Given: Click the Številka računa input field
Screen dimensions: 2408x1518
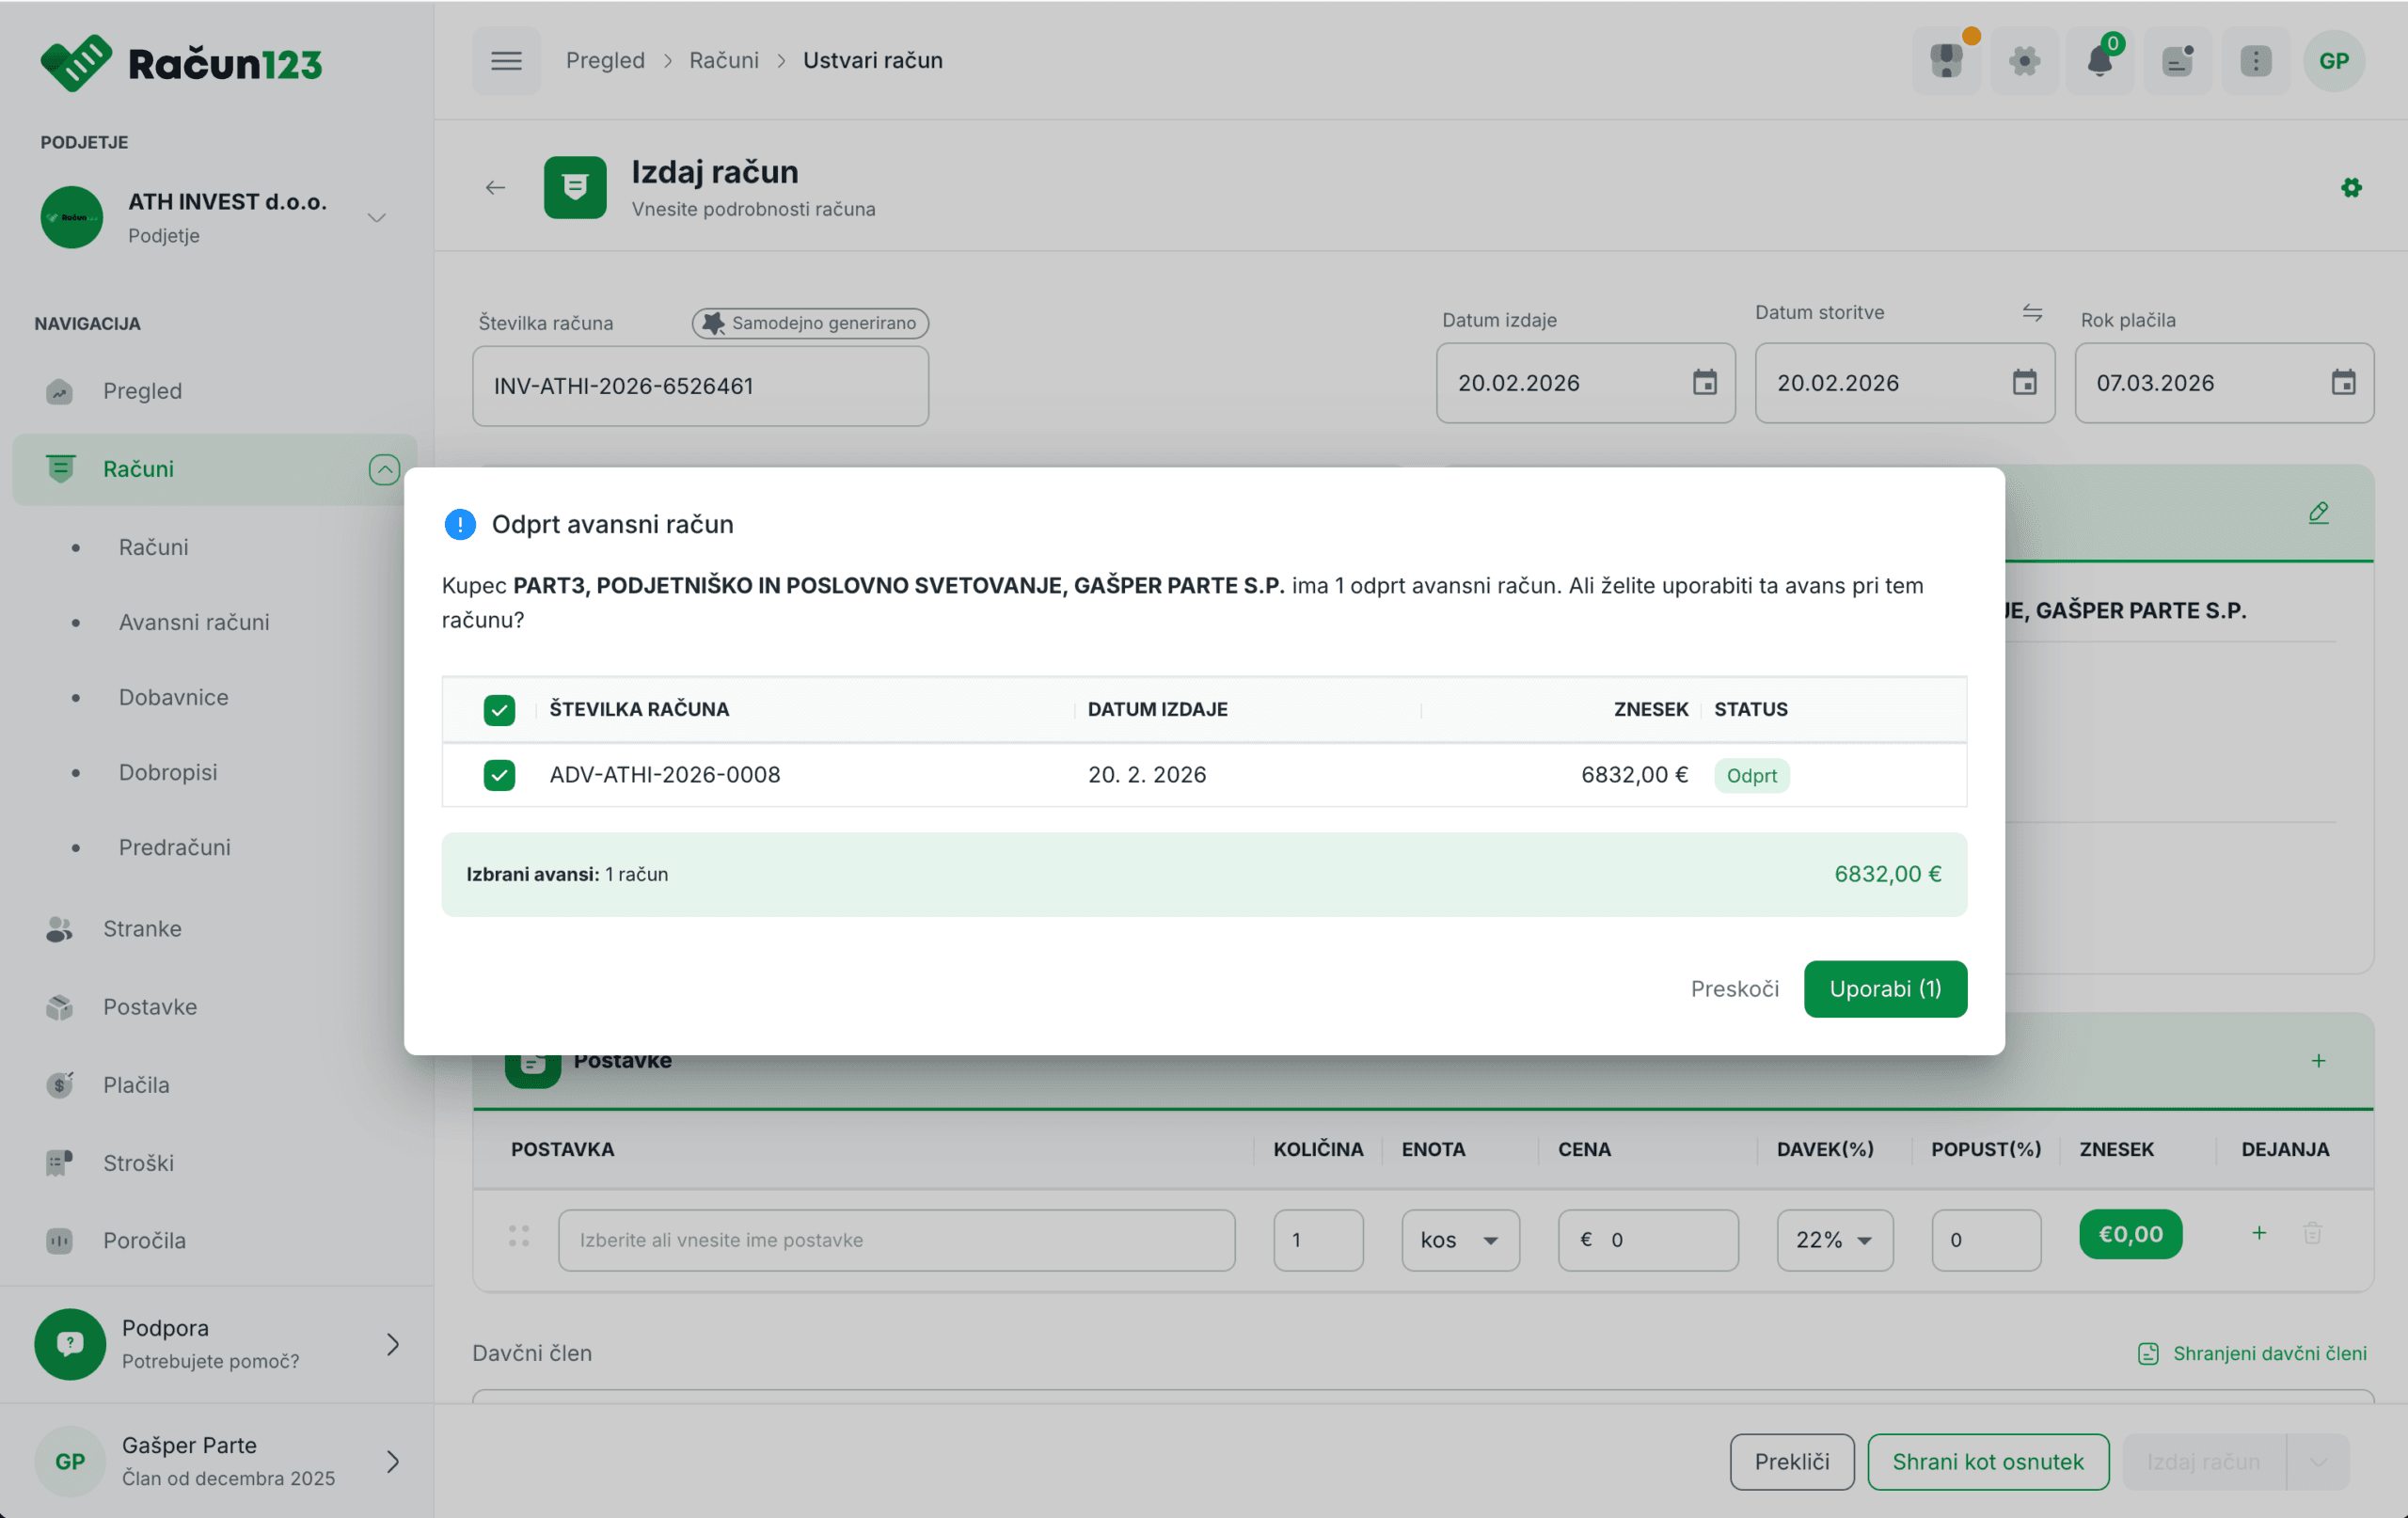Looking at the screenshot, I should point(700,386).
